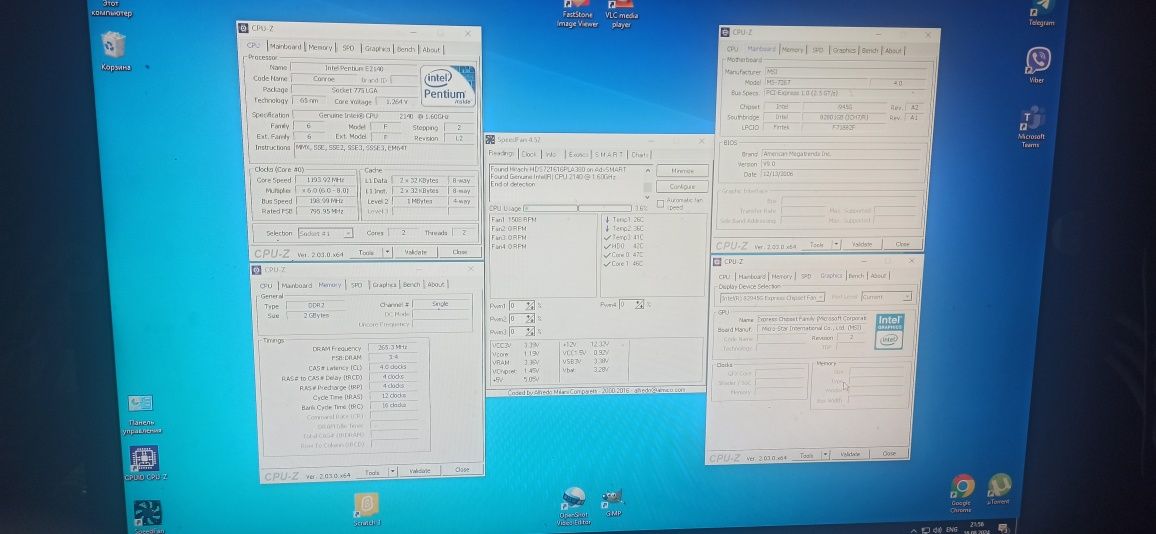Click the Intel Pentium logo in CPU-Z

(x=448, y=86)
